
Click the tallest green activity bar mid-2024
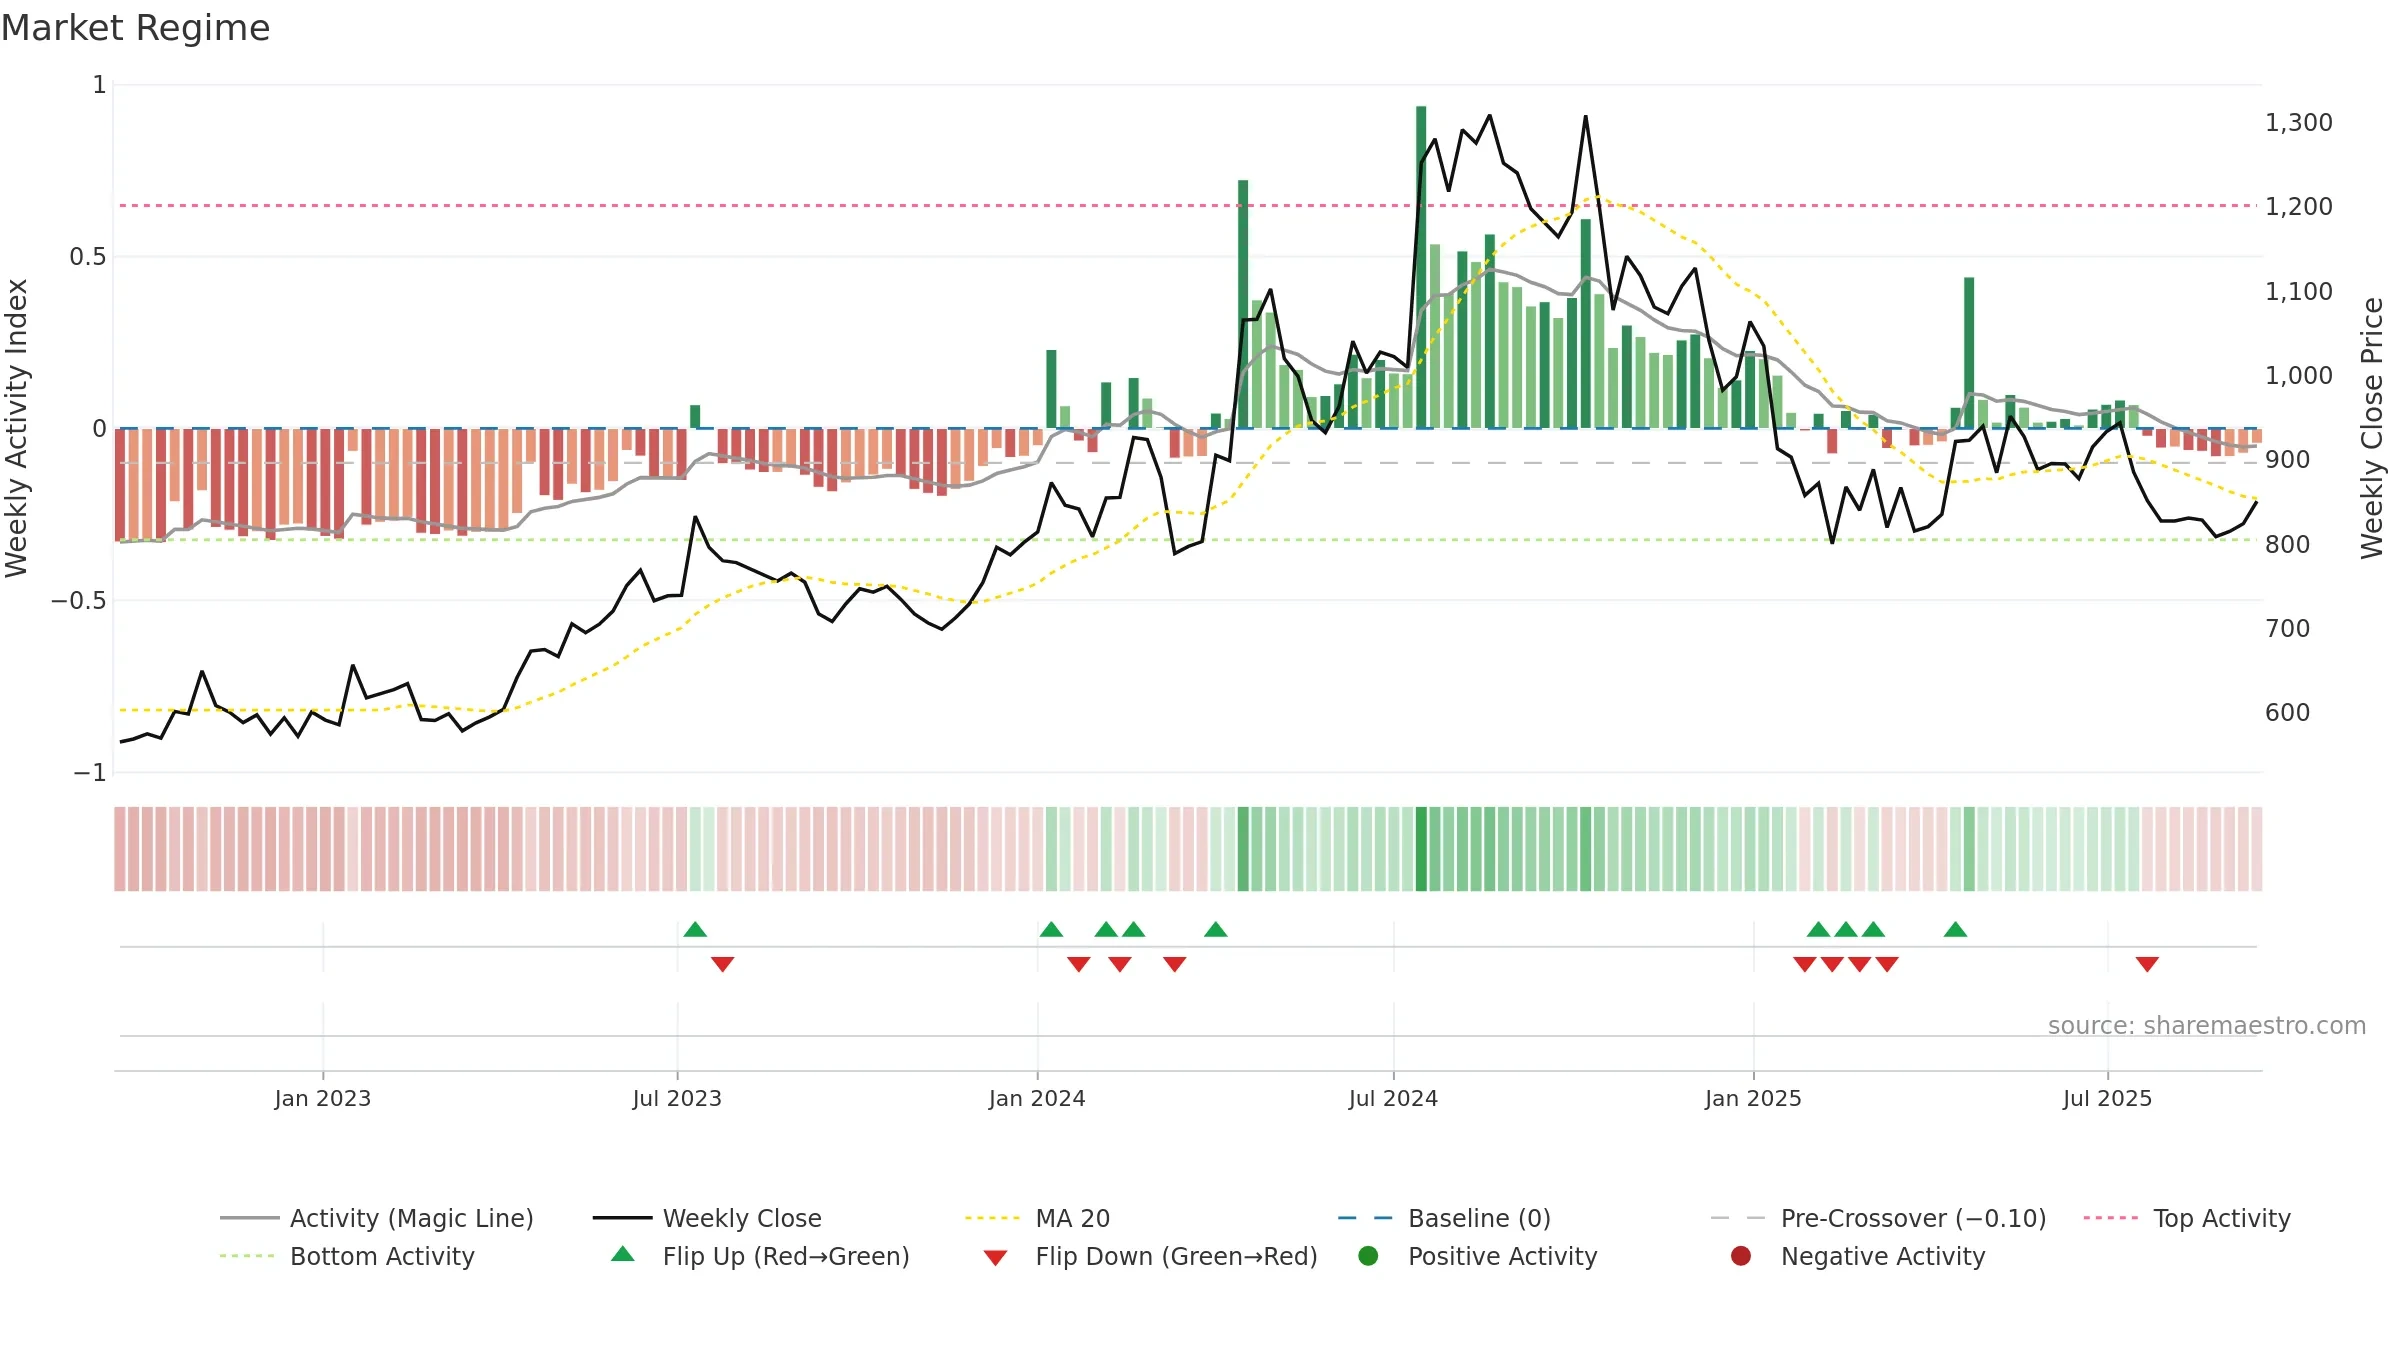(1421, 267)
